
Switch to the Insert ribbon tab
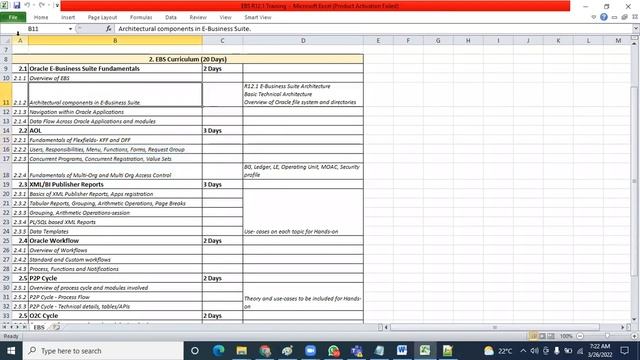coord(68,17)
